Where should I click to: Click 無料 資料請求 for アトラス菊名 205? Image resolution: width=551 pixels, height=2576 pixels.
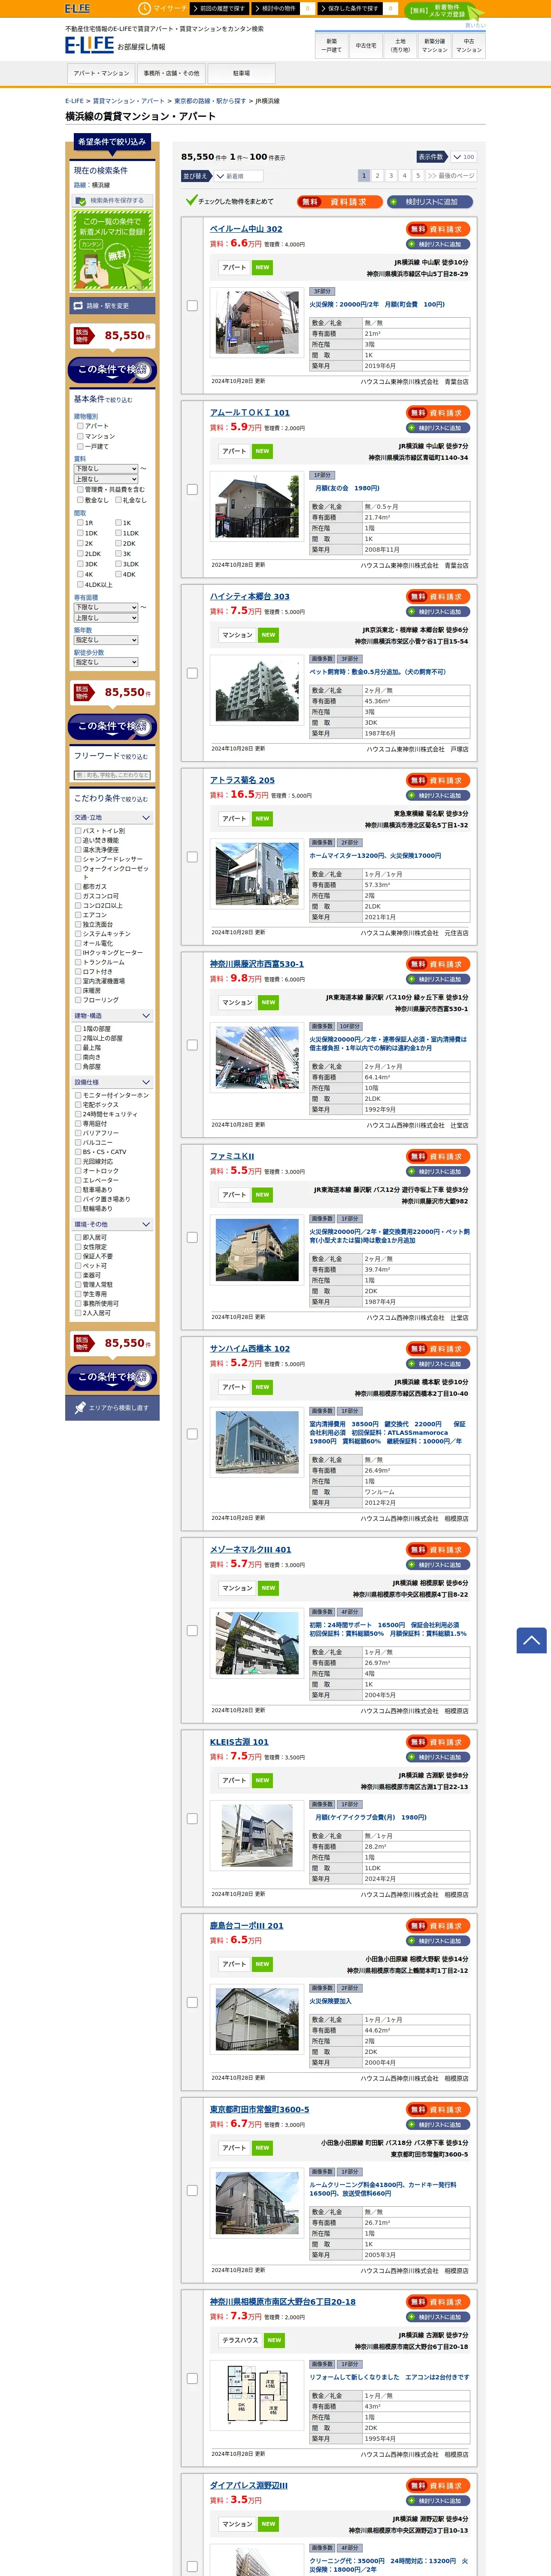click(x=439, y=780)
